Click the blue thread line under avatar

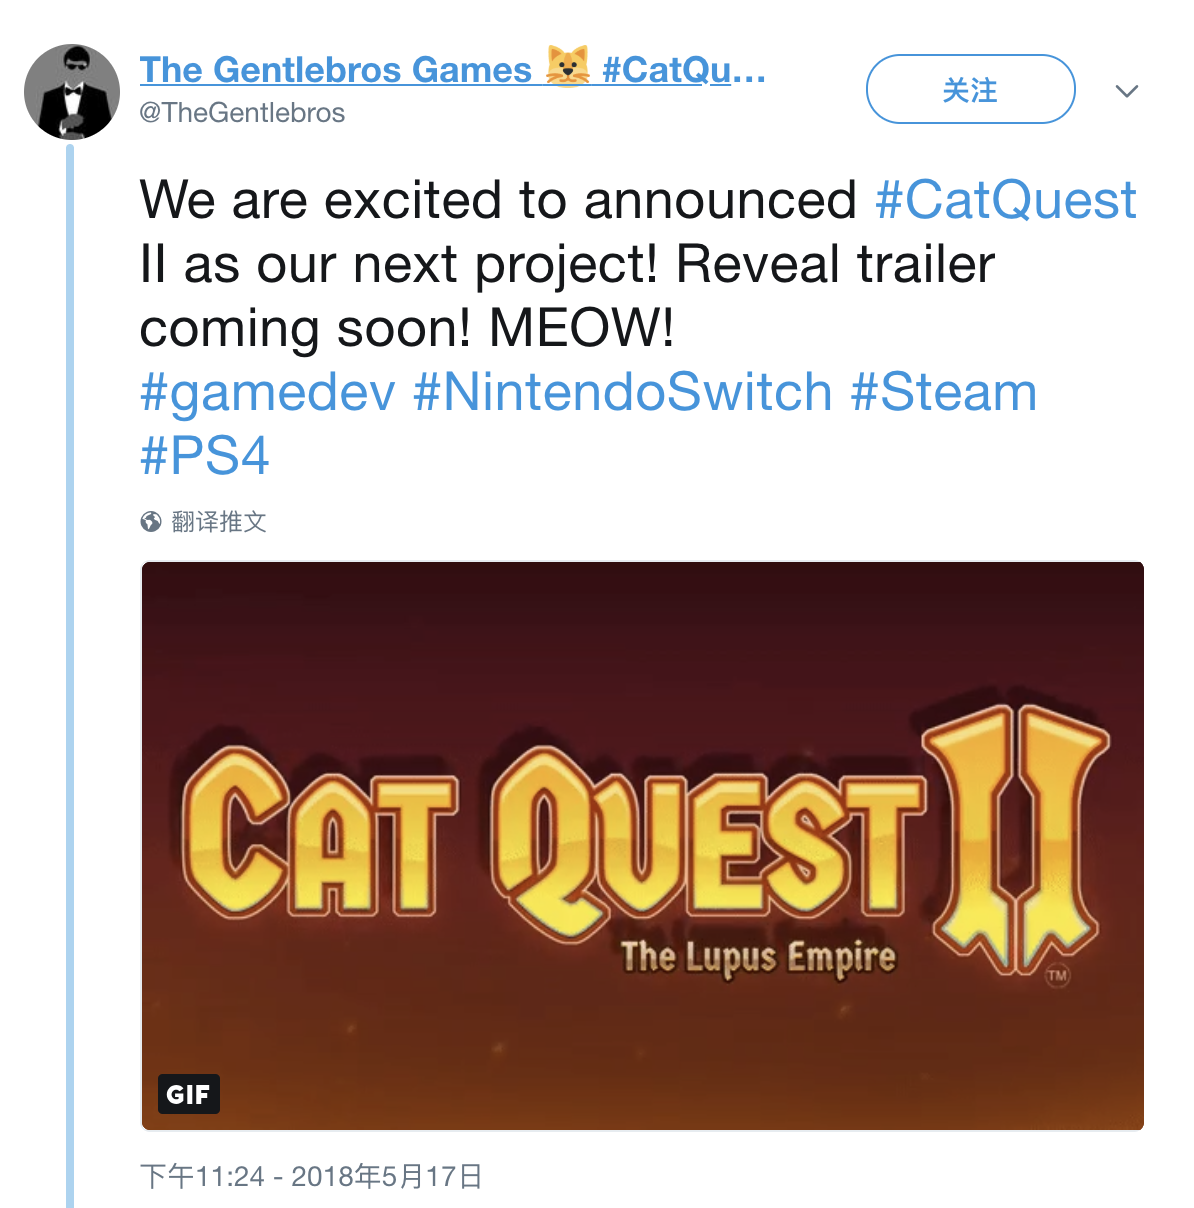[70, 676]
